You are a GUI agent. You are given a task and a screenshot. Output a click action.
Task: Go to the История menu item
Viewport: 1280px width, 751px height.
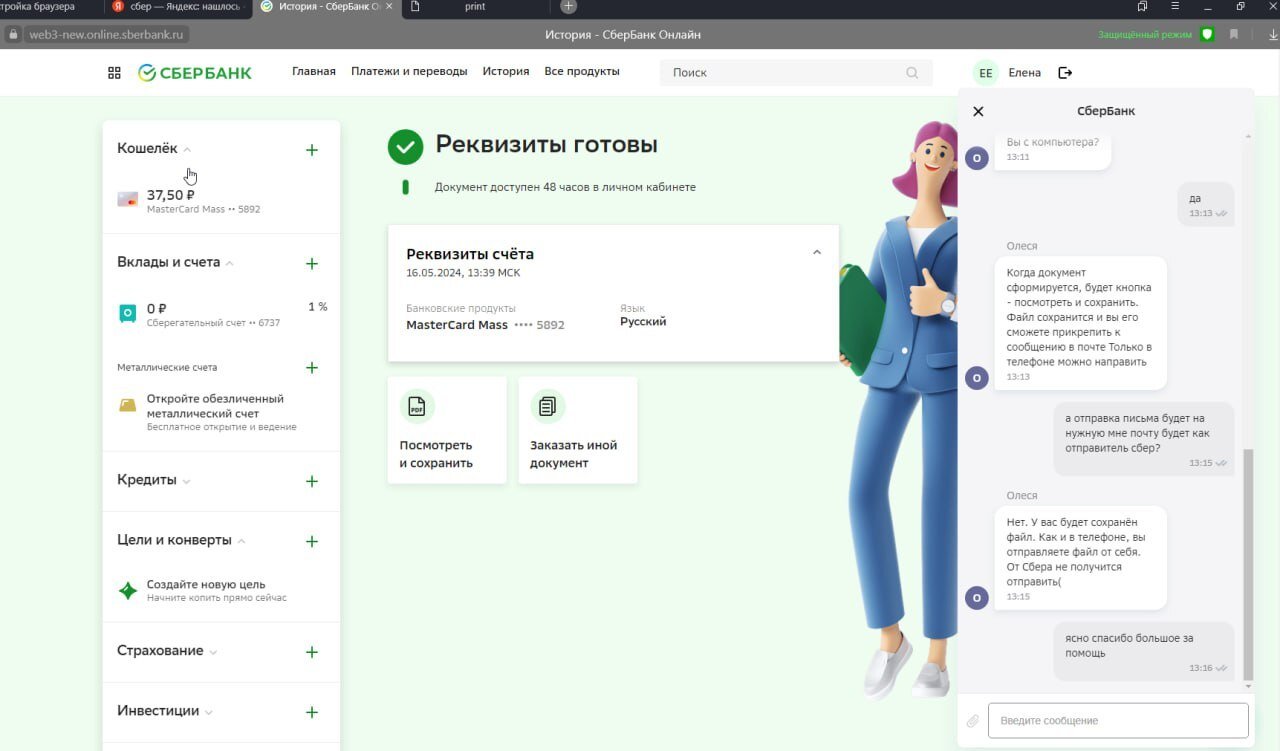point(505,72)
